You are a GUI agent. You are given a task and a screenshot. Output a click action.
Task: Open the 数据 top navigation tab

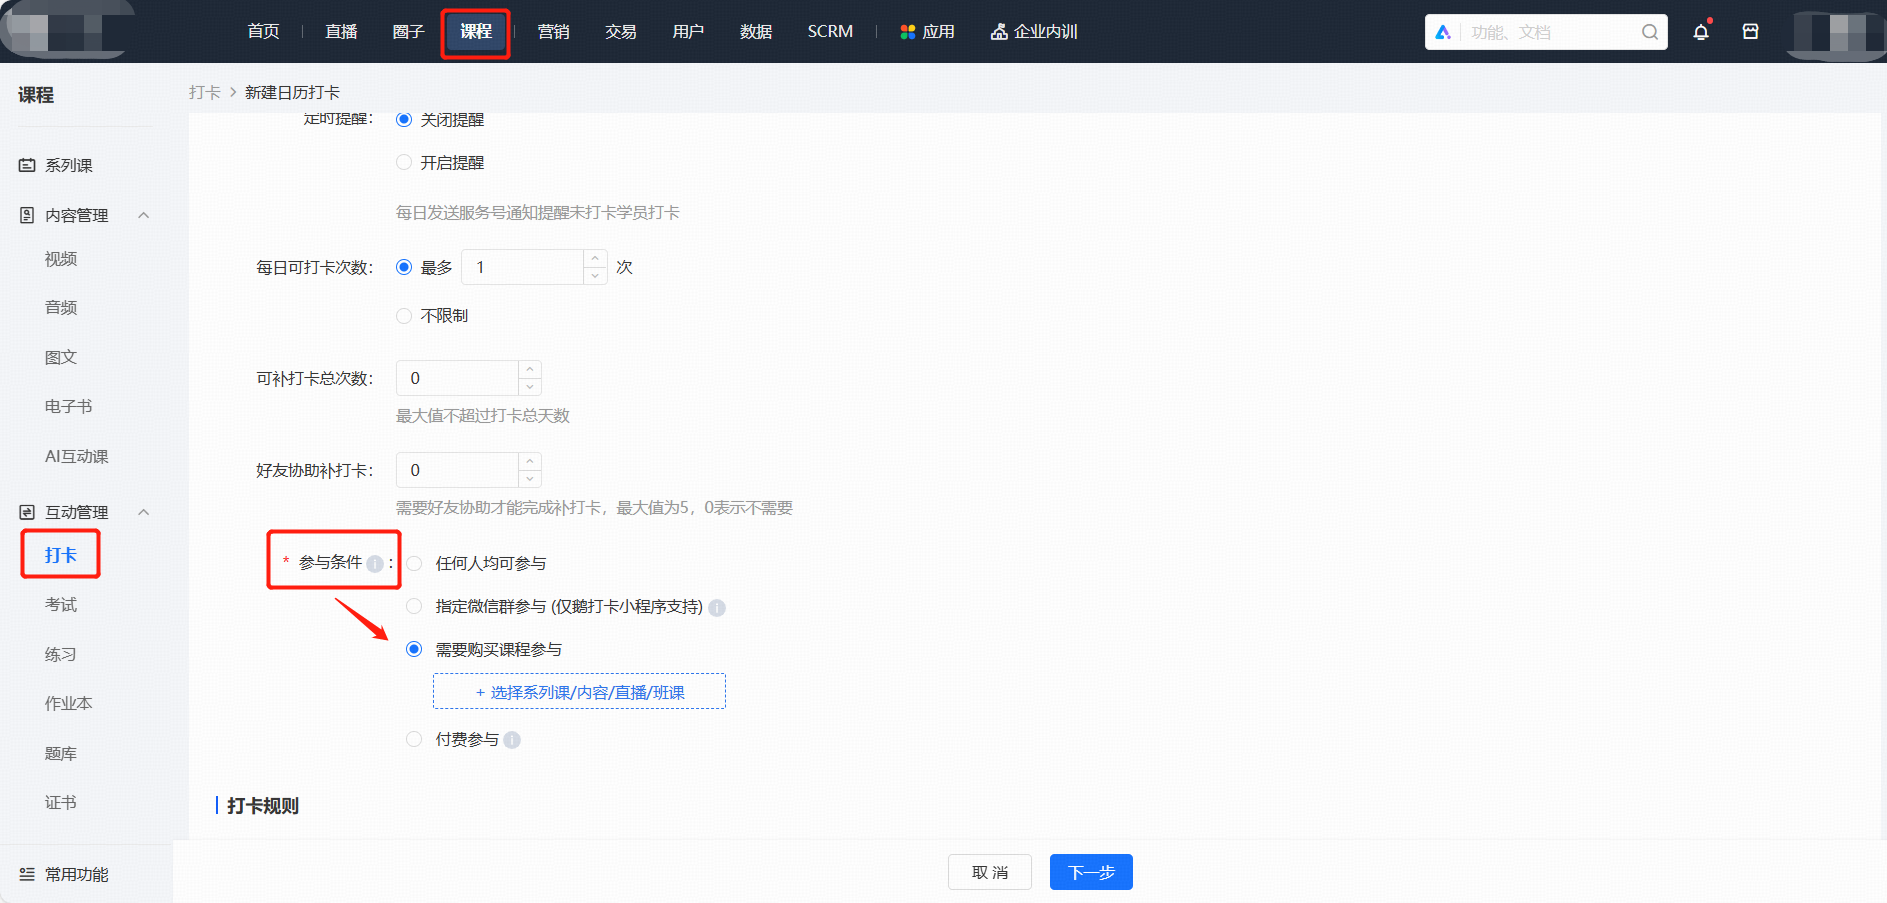click(x=755, y=32)
